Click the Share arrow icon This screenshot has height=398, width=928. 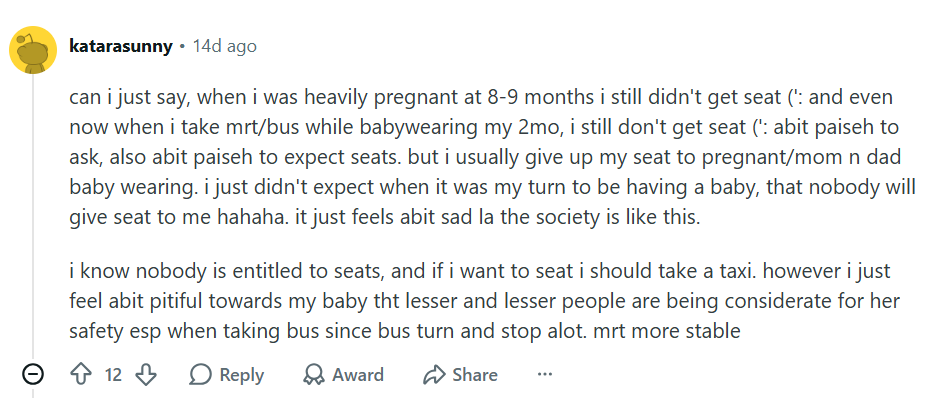(434, 374)
